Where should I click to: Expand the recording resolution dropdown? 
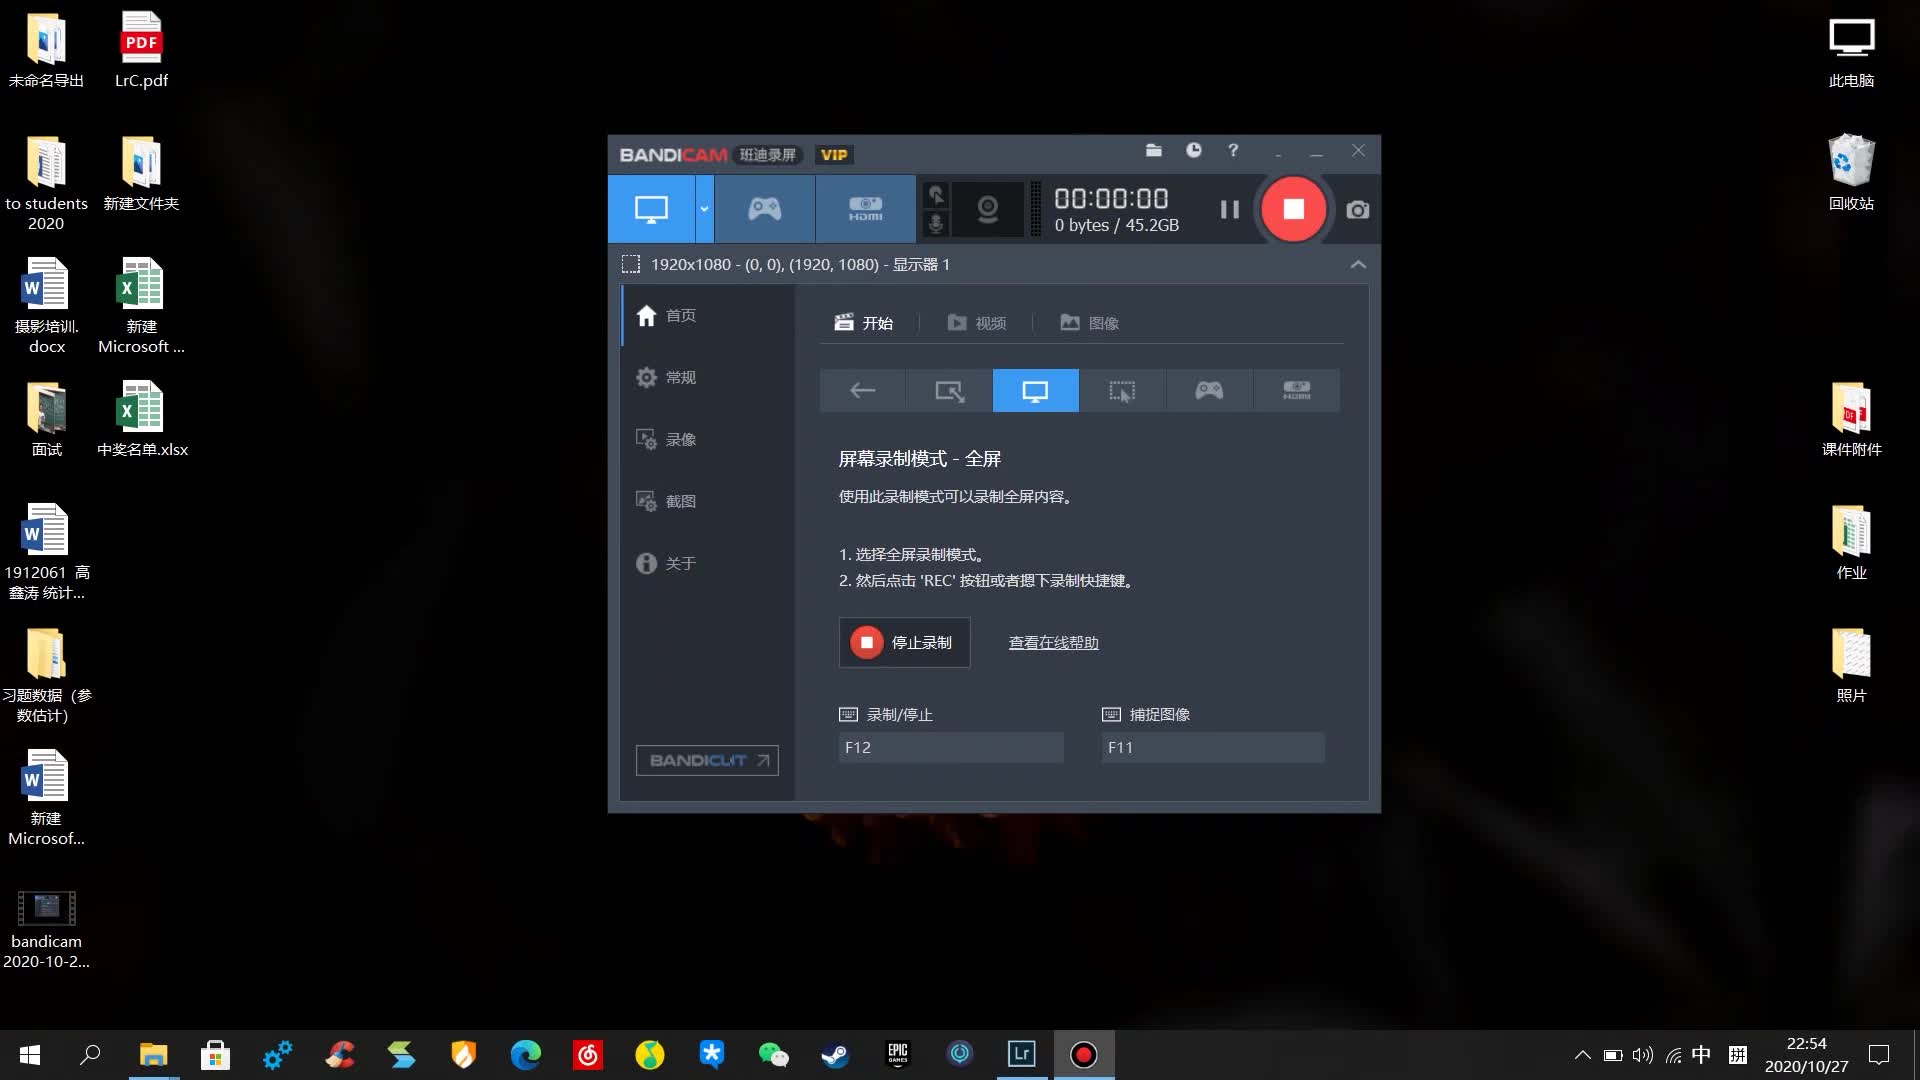[x=1357, y=264]
